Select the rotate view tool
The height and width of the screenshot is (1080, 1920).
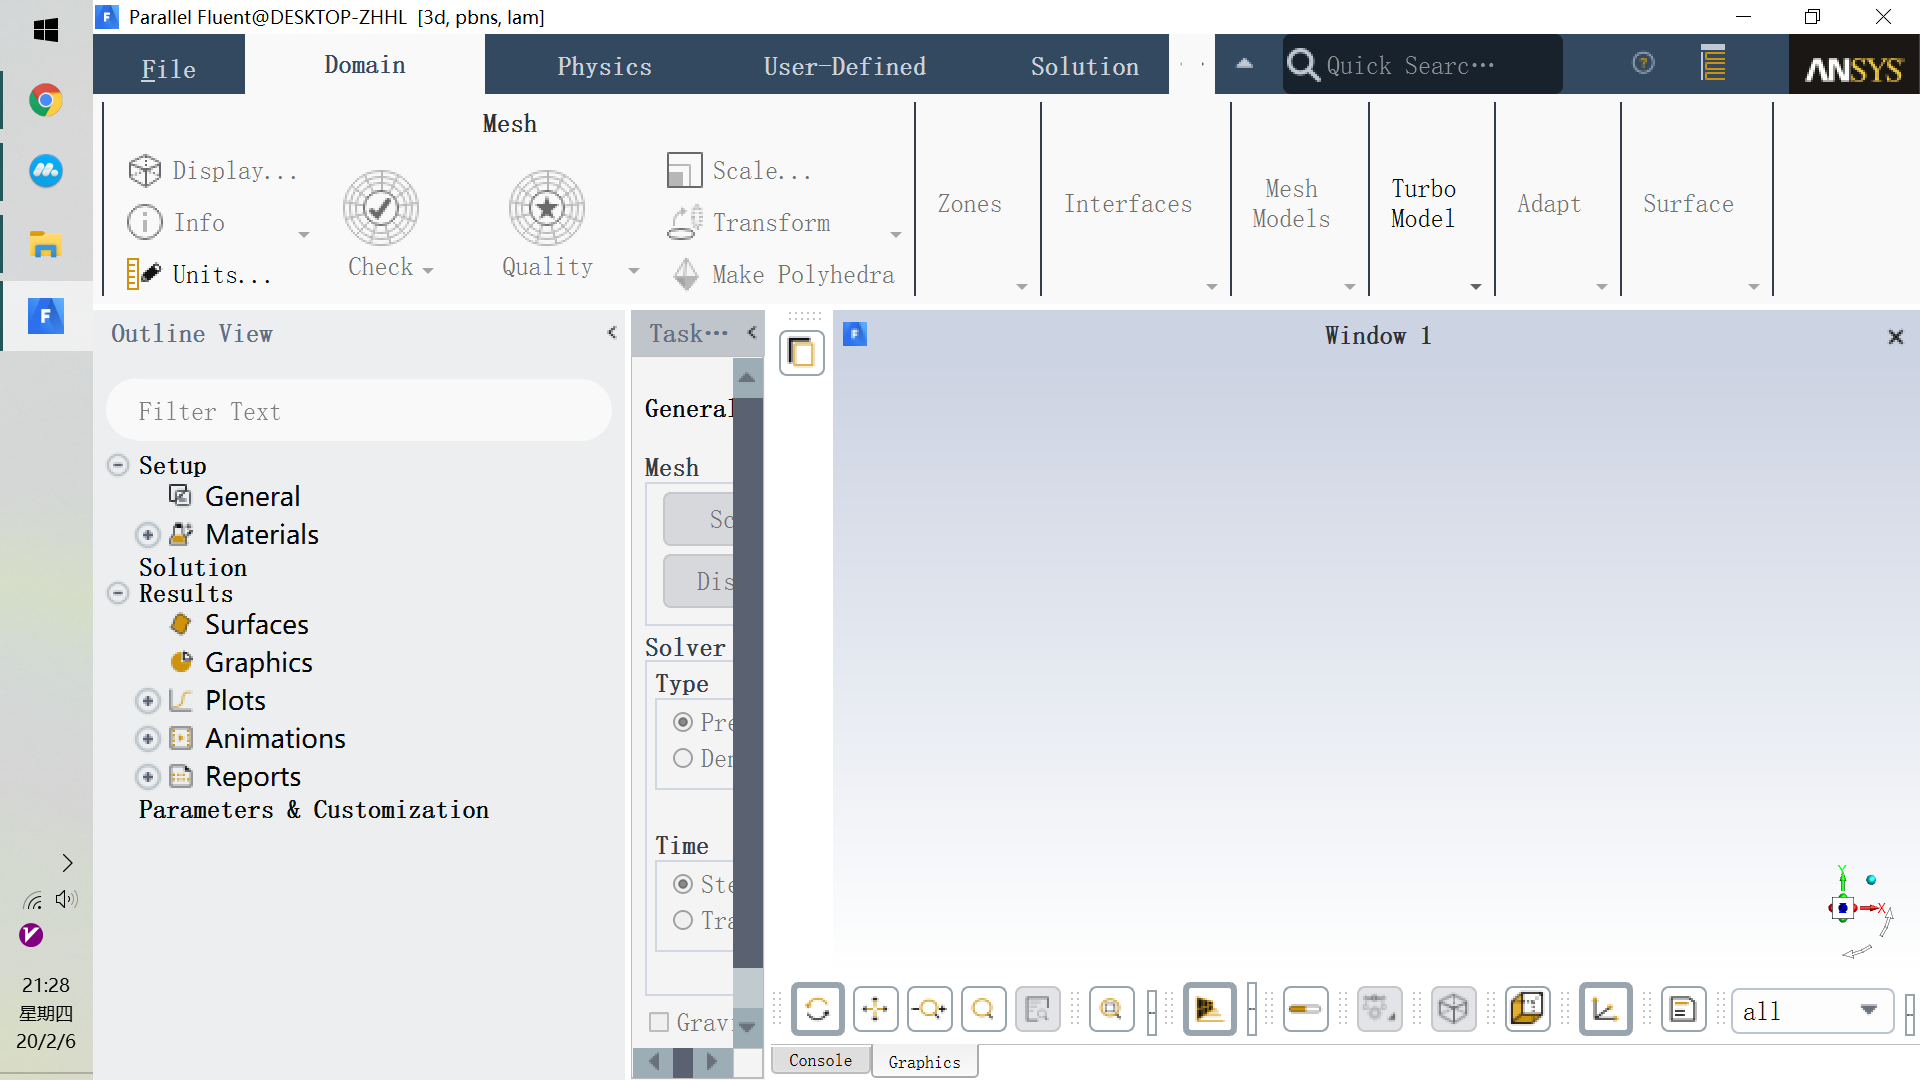[817, 1009]
